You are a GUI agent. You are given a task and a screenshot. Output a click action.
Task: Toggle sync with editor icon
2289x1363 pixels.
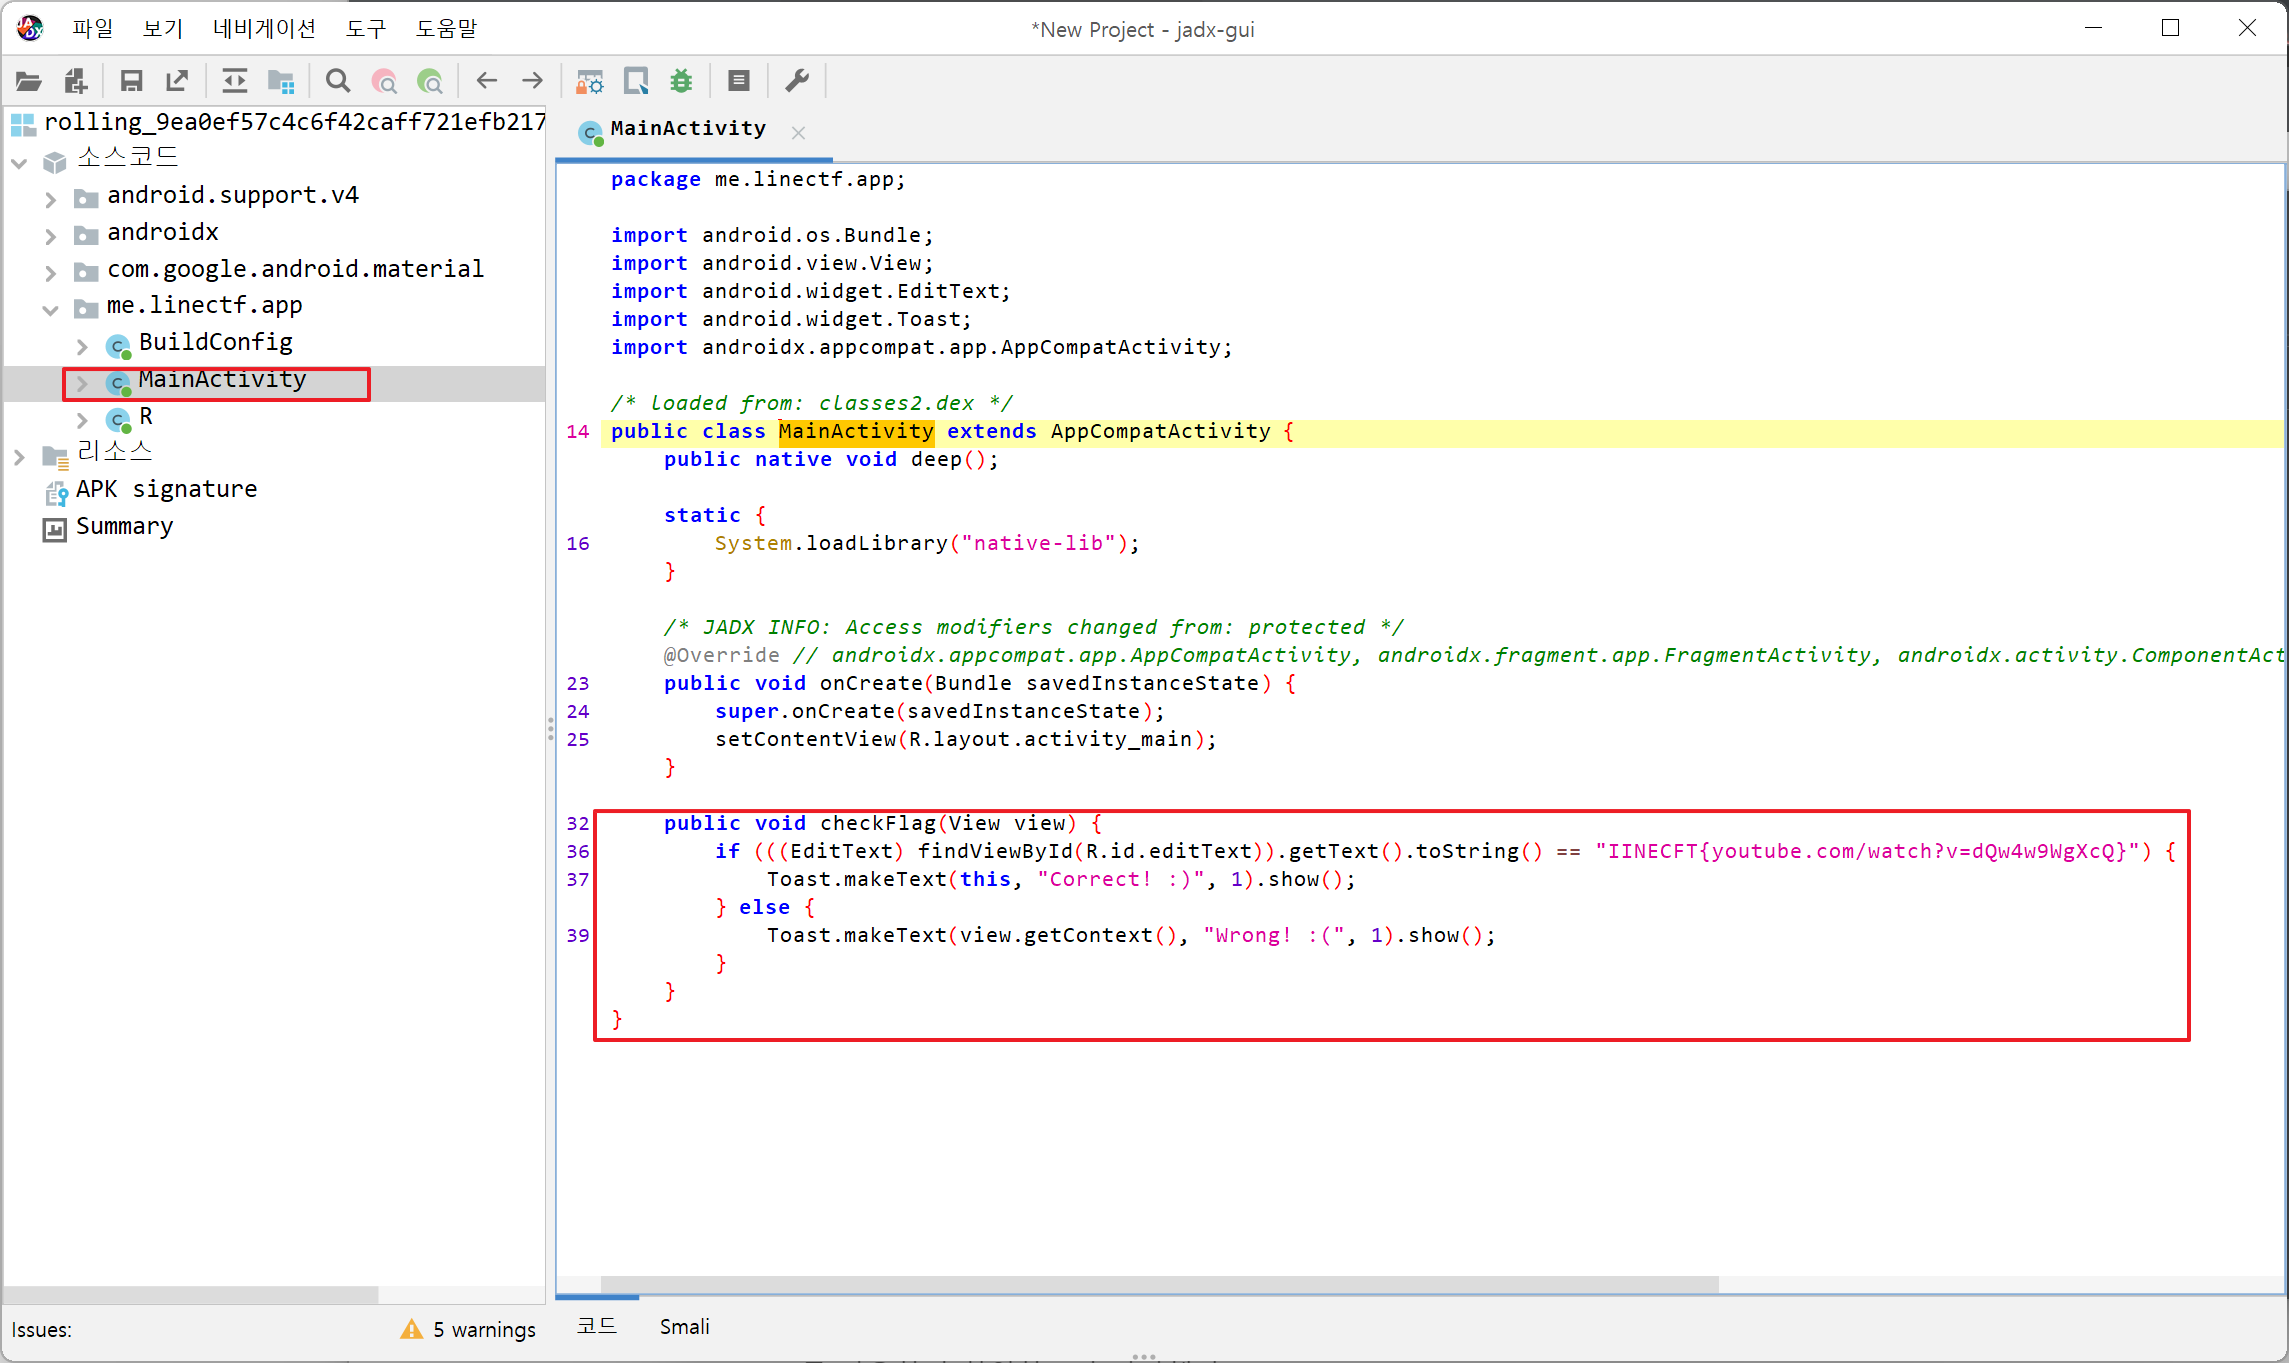click(x=234, y=81)
